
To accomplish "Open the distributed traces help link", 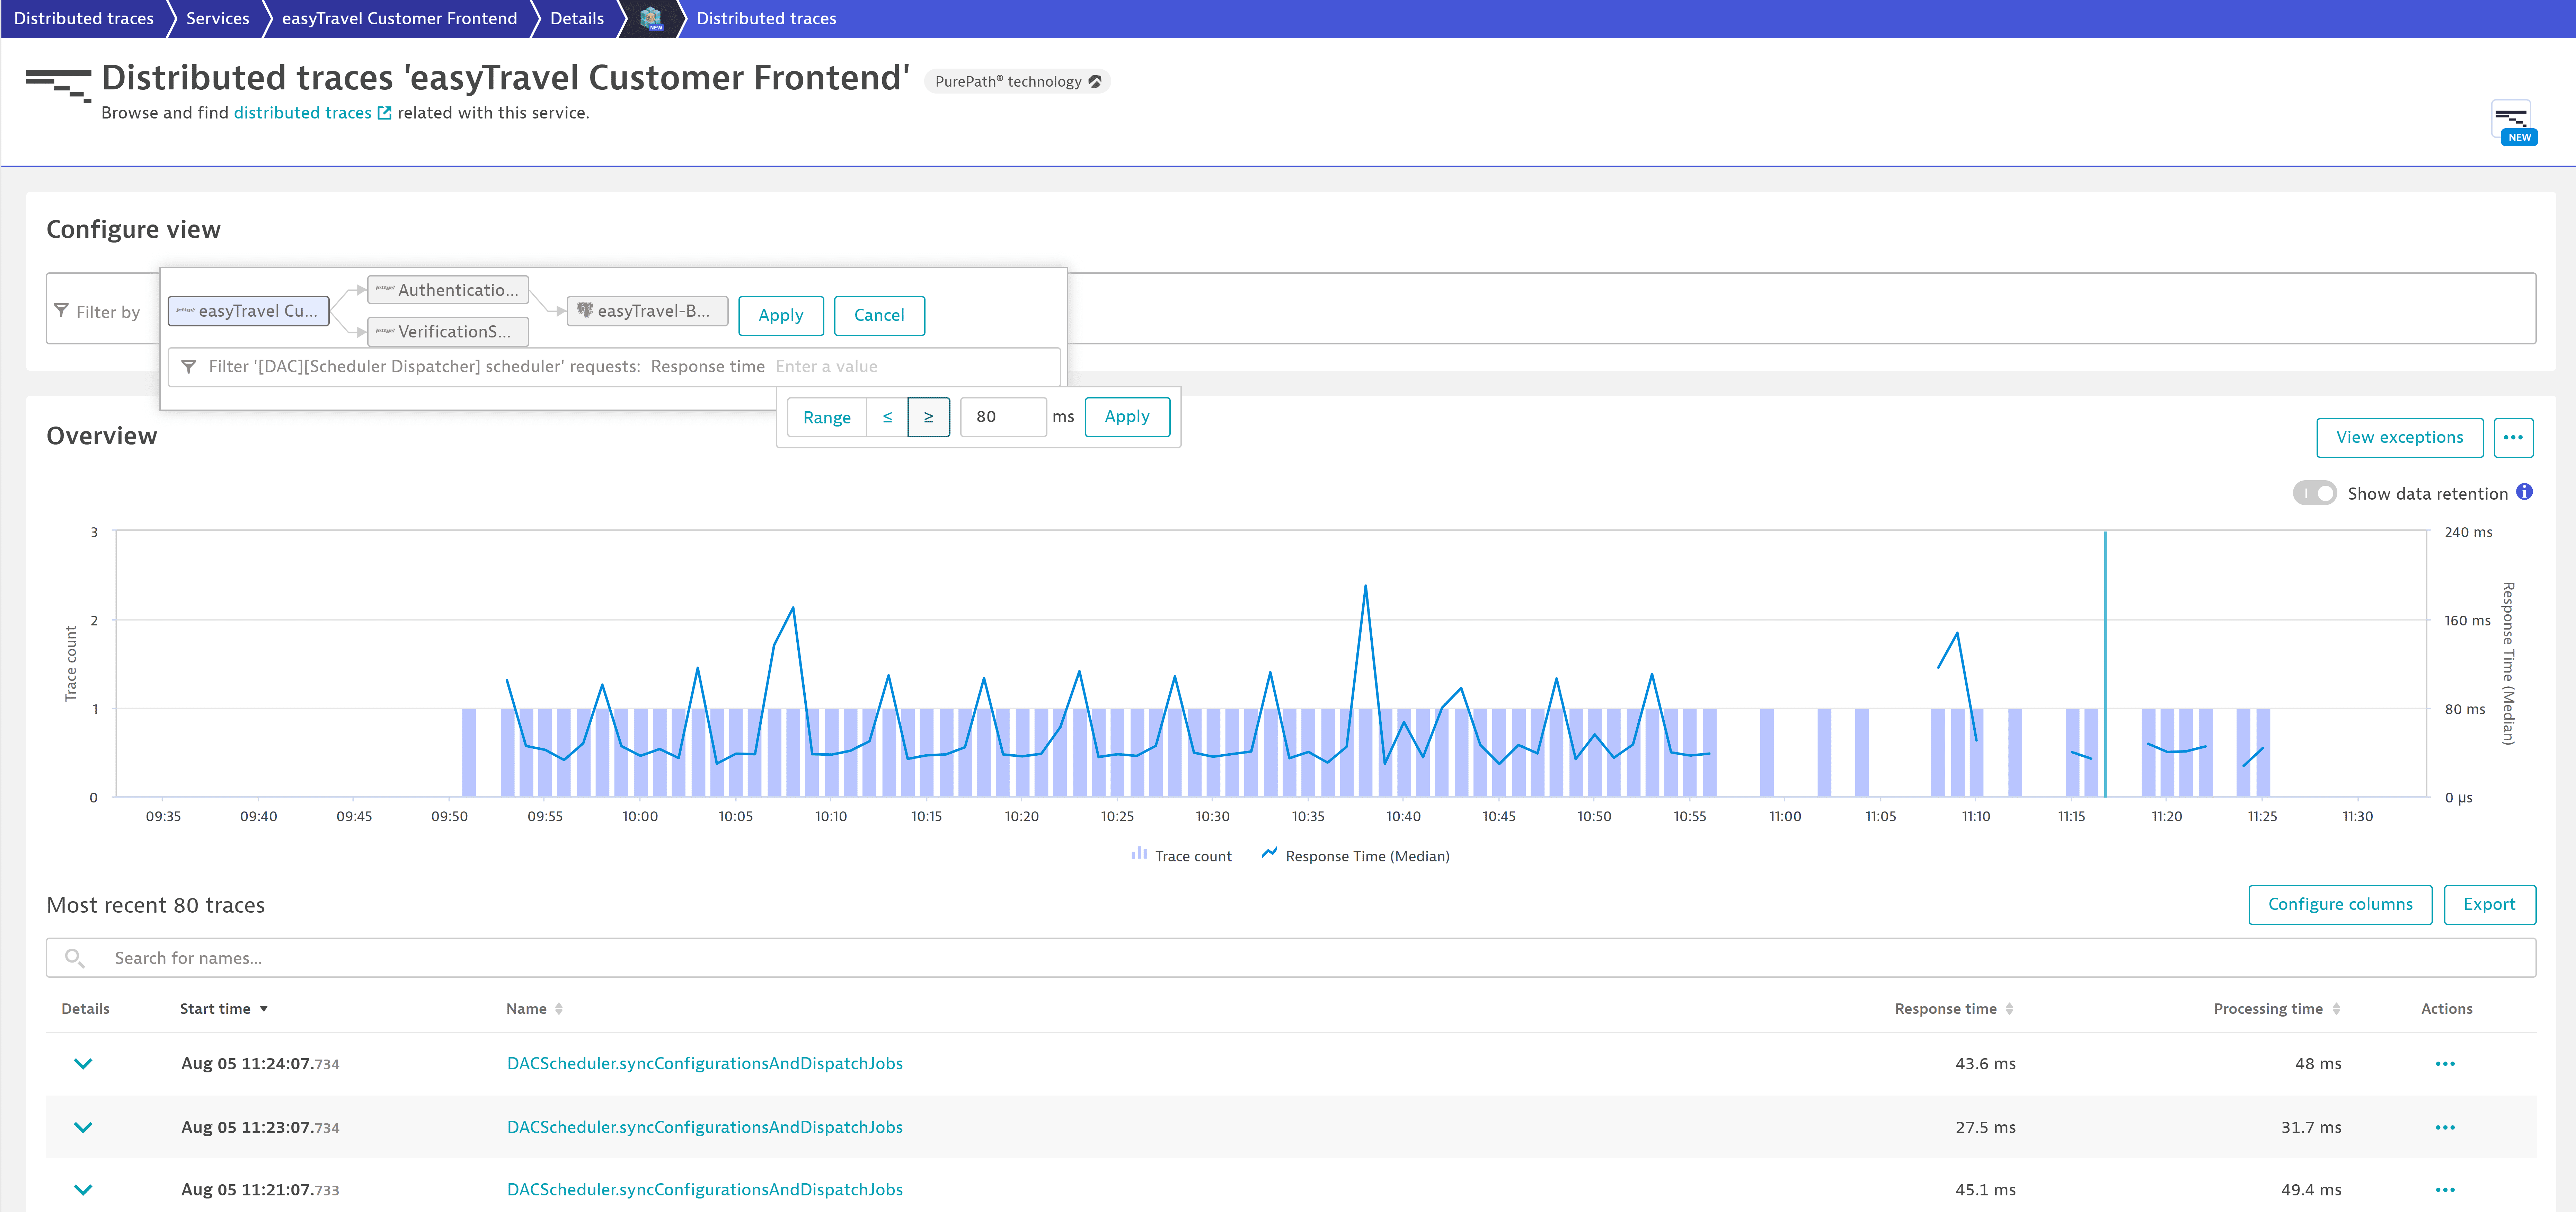I will pyautogui.click(x=312, y=113).
